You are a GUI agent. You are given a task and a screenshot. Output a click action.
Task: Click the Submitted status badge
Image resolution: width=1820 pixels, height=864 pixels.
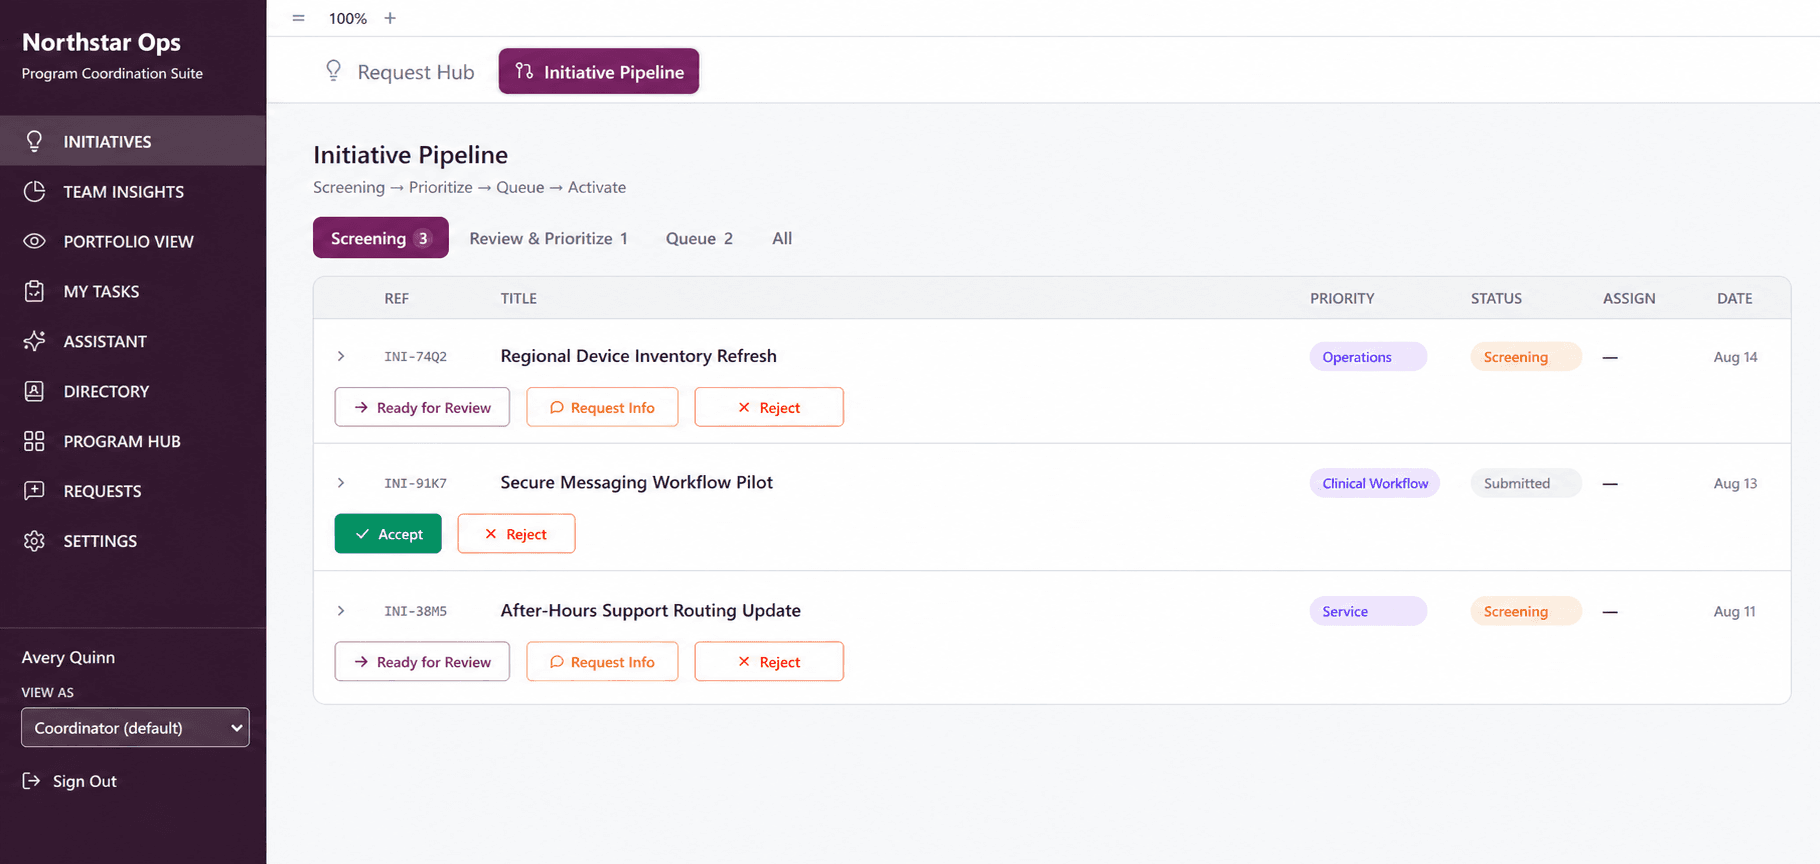click(1526, 483)
